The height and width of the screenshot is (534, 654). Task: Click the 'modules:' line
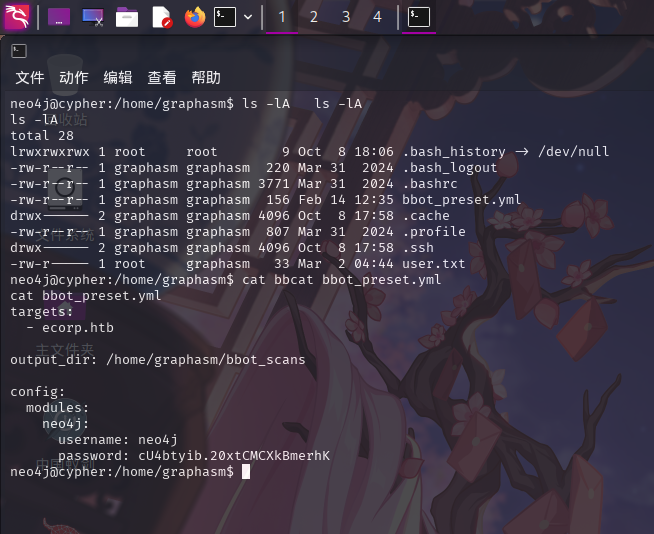point(58,408)
